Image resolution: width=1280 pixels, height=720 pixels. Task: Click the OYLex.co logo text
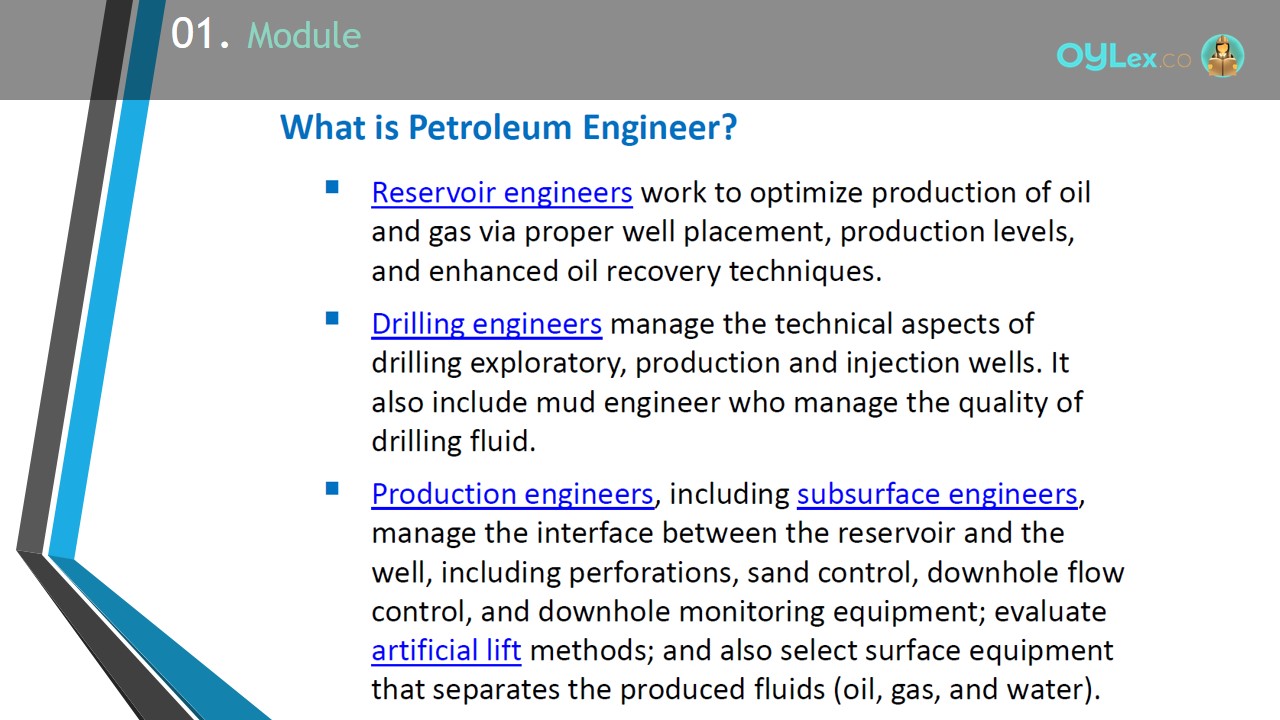pos(1124,57)
